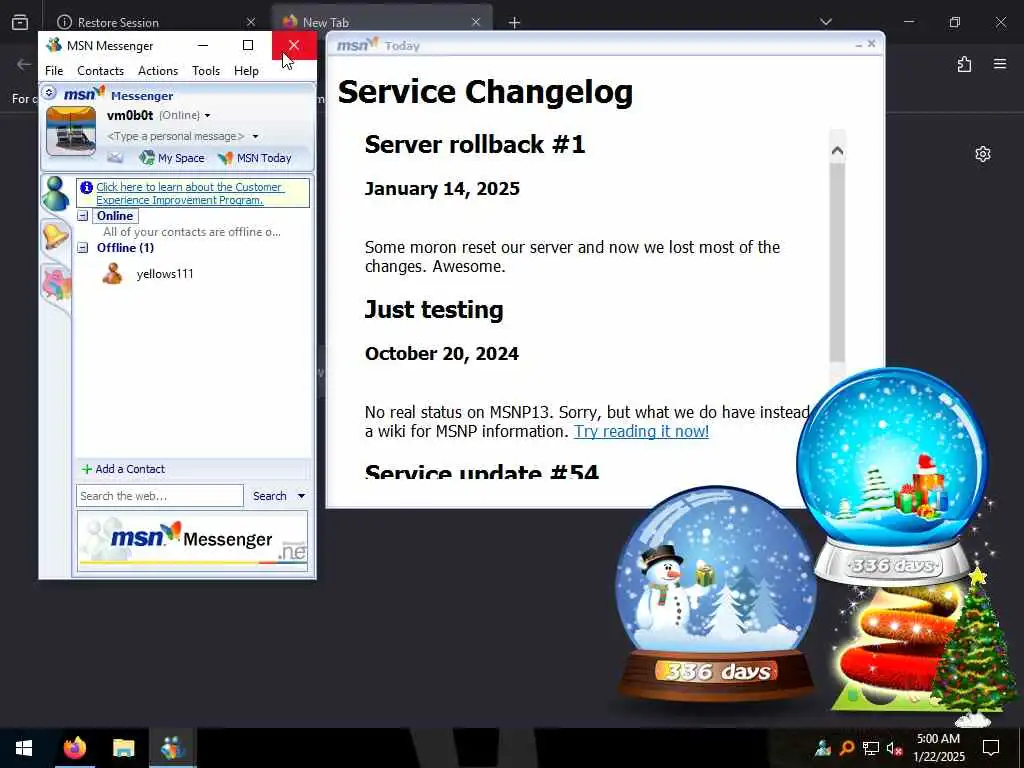1024x768 pixels.
Task: Click the yellows111 contact buddy icon
Action: (x=112, y=274)
